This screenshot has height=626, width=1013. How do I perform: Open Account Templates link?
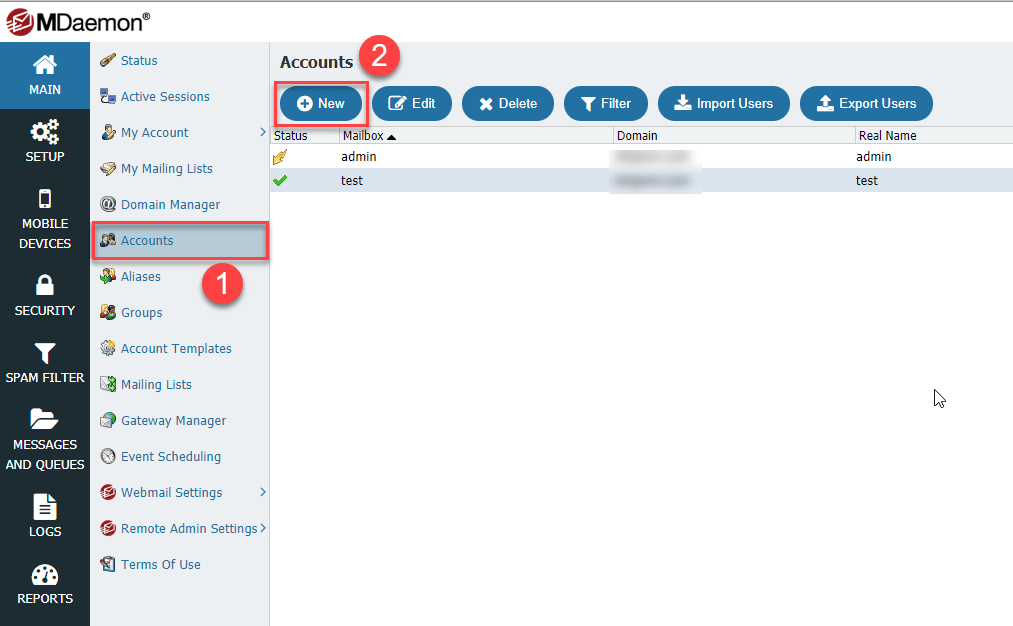176,348
